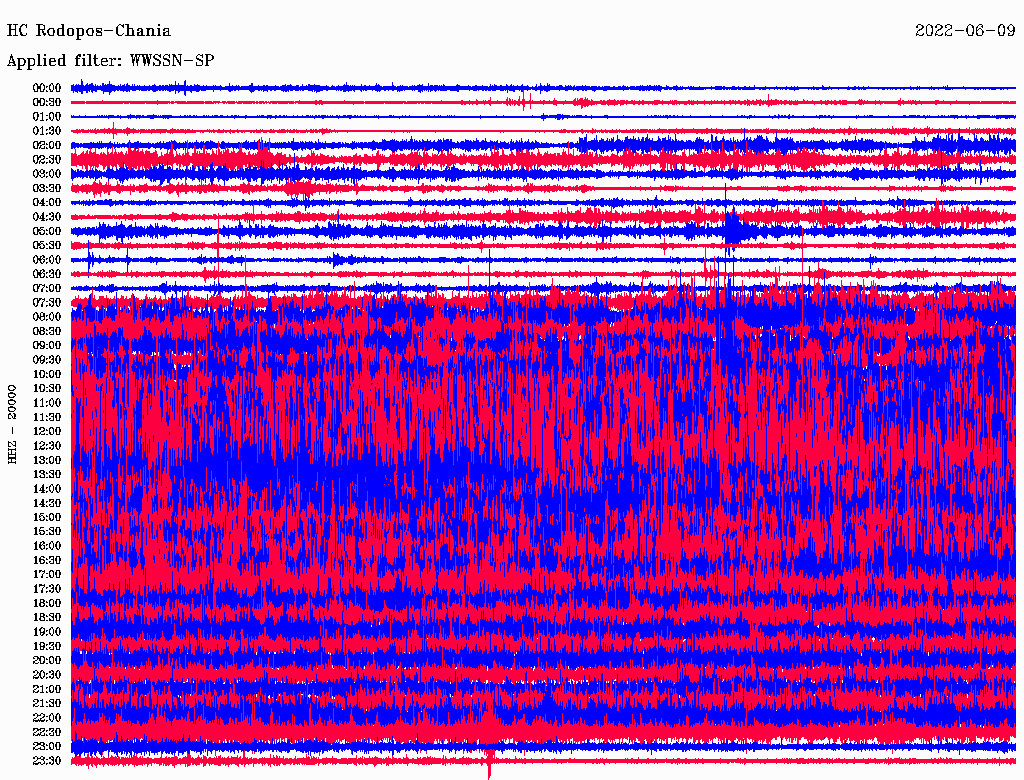Screen dimensions: 1024x780
Task: Click the 23:30 time label
Action: 47,761
